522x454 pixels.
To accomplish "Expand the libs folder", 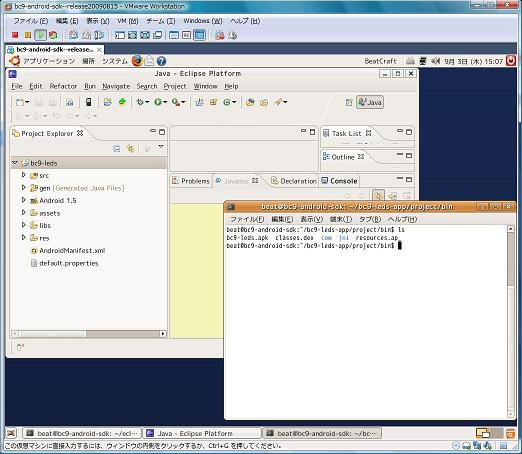I will 24,225.
